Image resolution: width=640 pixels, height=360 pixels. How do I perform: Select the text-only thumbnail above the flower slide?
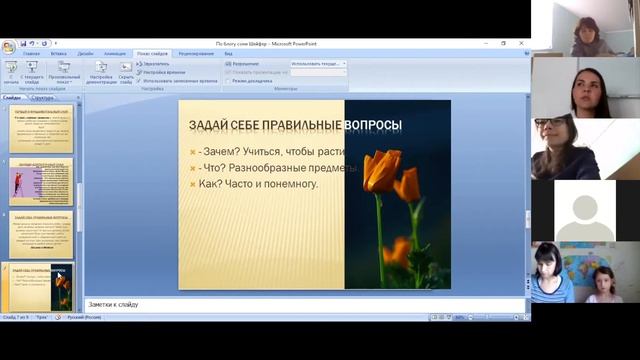tap(41, 234)
